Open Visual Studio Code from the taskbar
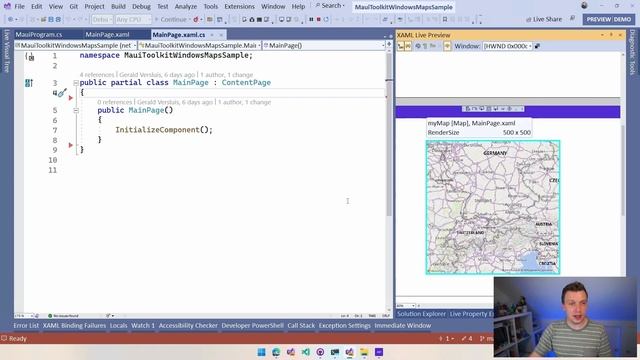The height and width of the screenshot is (360, 640). (x=306, y=352)
